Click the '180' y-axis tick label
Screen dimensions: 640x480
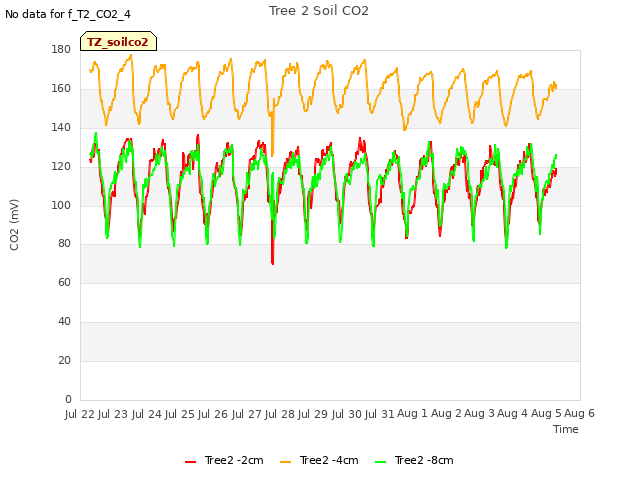coord(61,49)
